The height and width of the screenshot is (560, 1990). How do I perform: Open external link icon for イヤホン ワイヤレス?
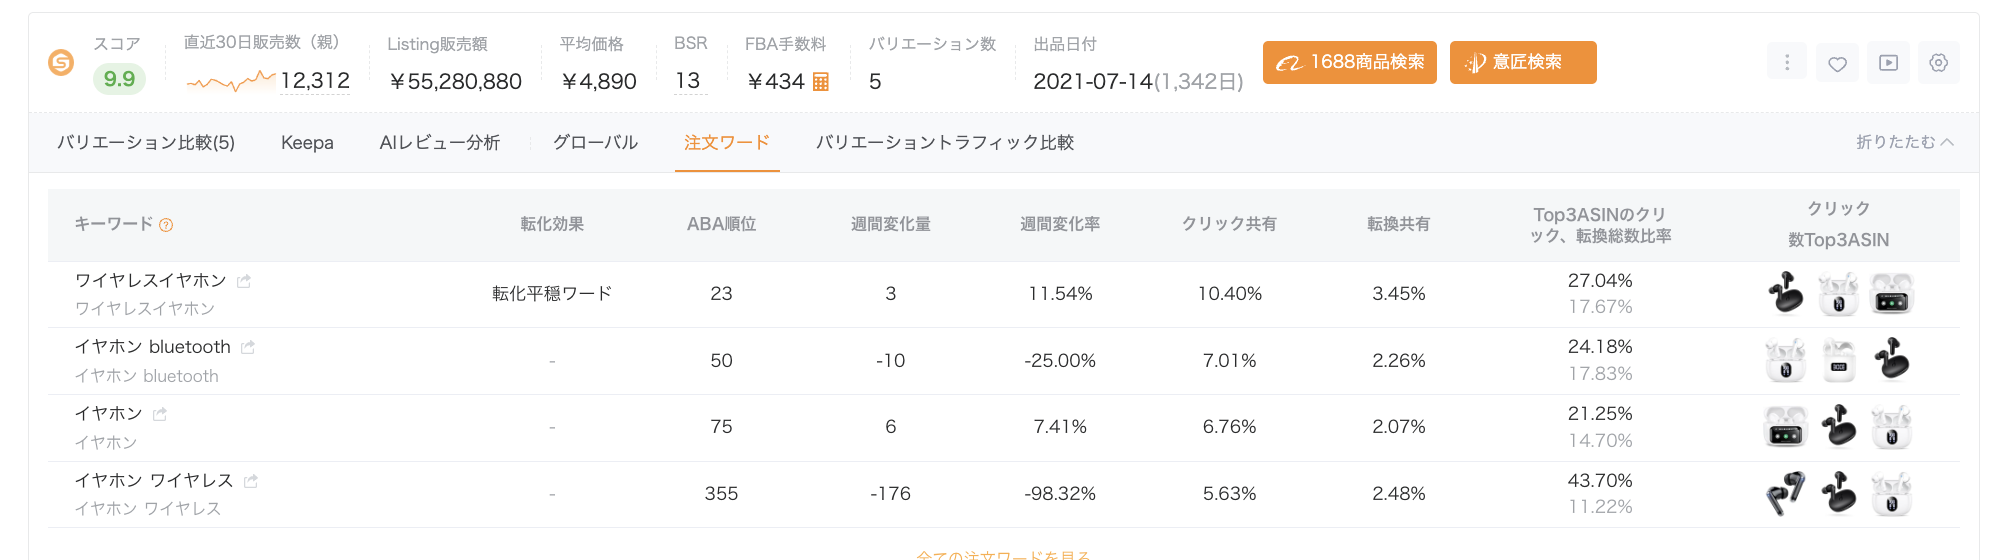[251, 481]
